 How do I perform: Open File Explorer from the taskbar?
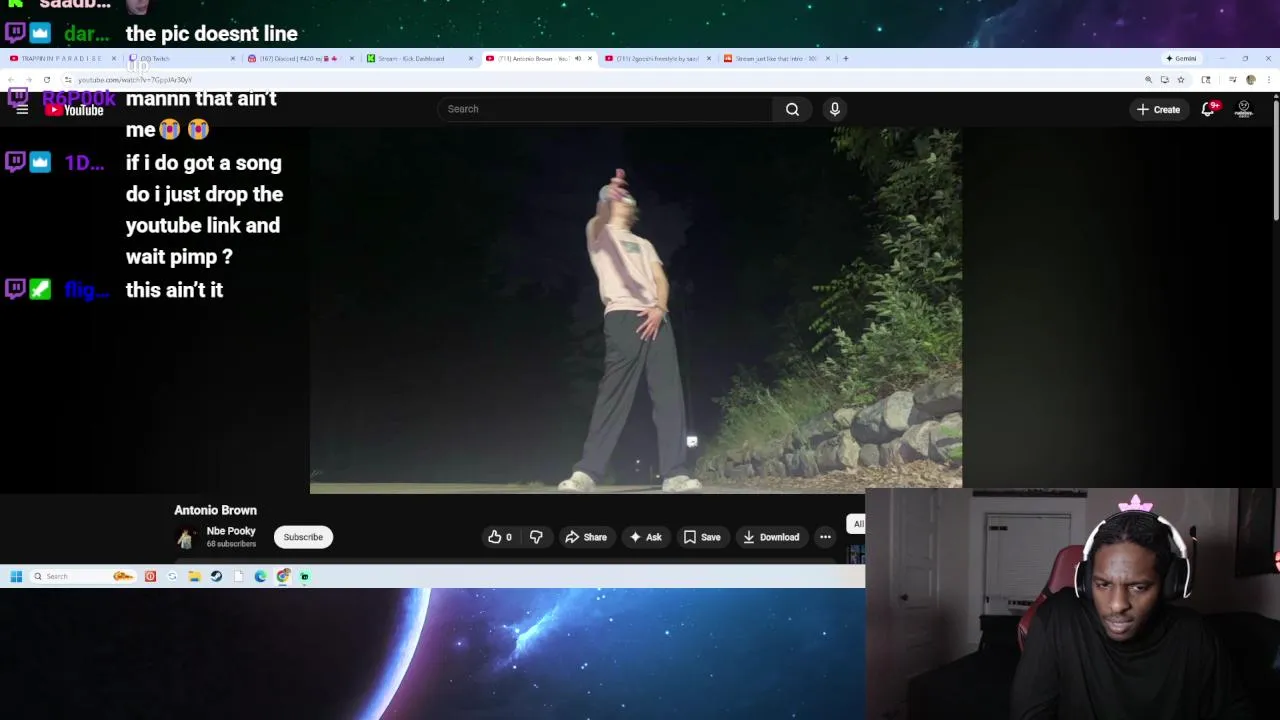click(x=194, y=576)
